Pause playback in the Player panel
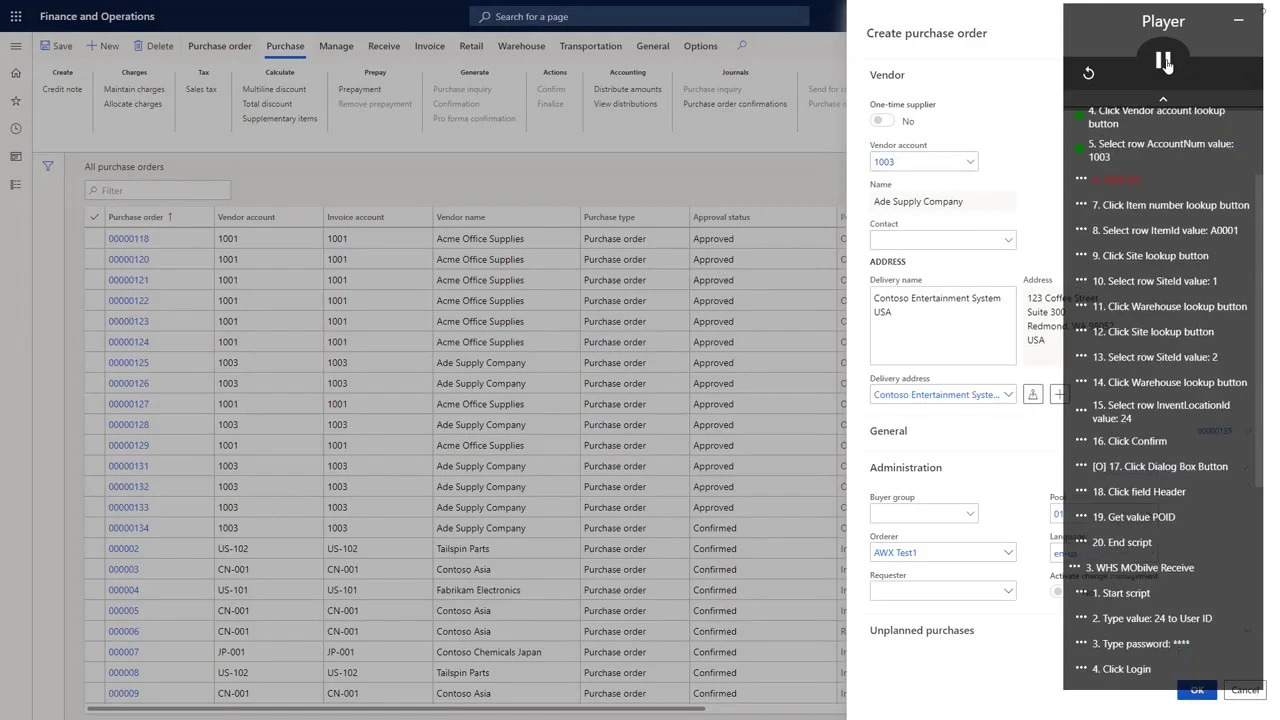Image resolution: width=1280 pixels, height=720 pixels. pos(1163,62)
